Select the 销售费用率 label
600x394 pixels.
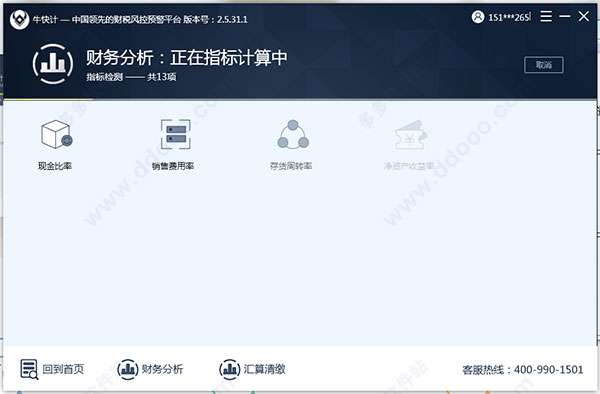(x=173, y=166)
